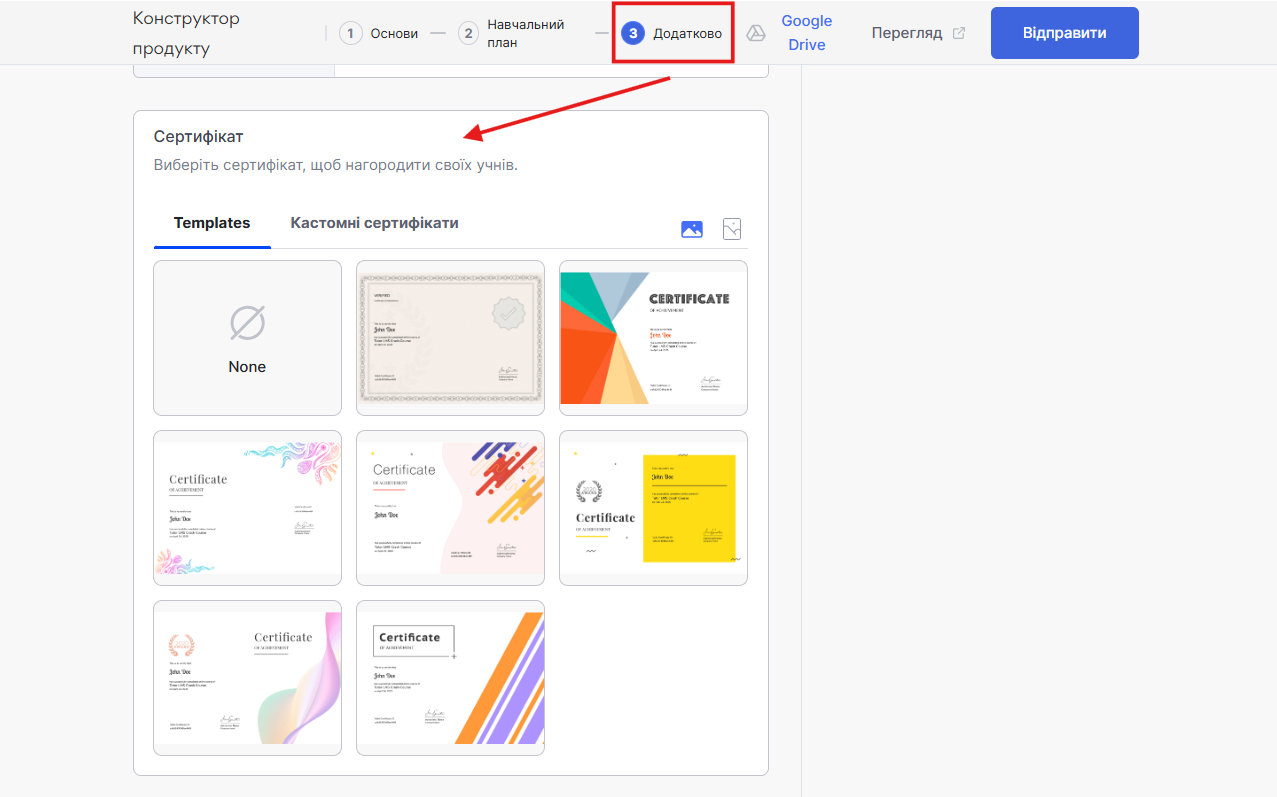Open the Google Drive link
The height and width of the screenshot is (797, 1277).
(806, 33)
